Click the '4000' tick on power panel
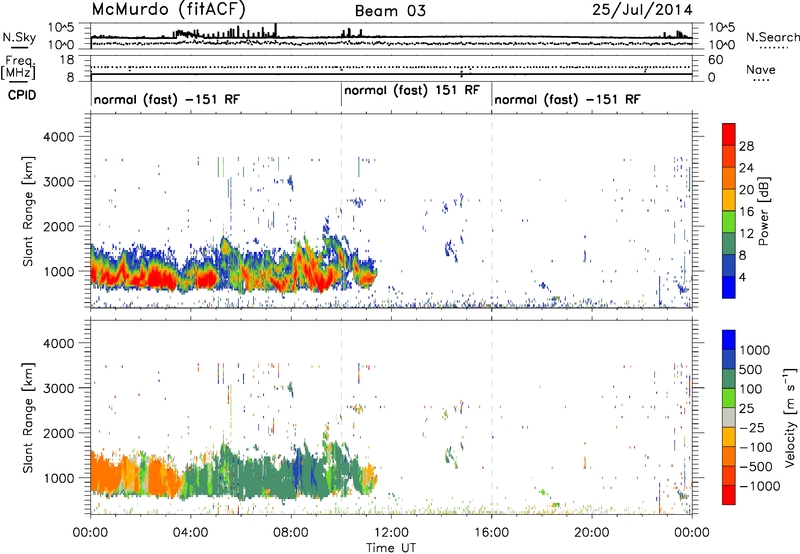800x554 pixels. 58,137
